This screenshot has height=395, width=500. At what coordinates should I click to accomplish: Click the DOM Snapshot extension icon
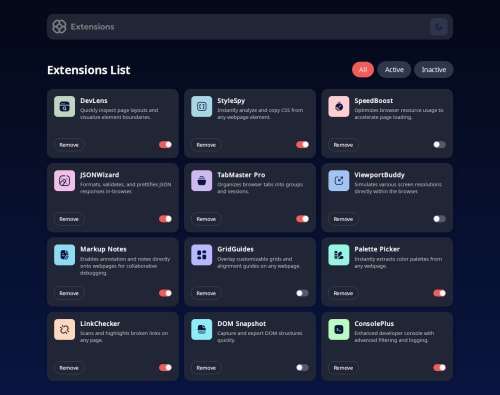pyautogui.click(x=202, y=329)
